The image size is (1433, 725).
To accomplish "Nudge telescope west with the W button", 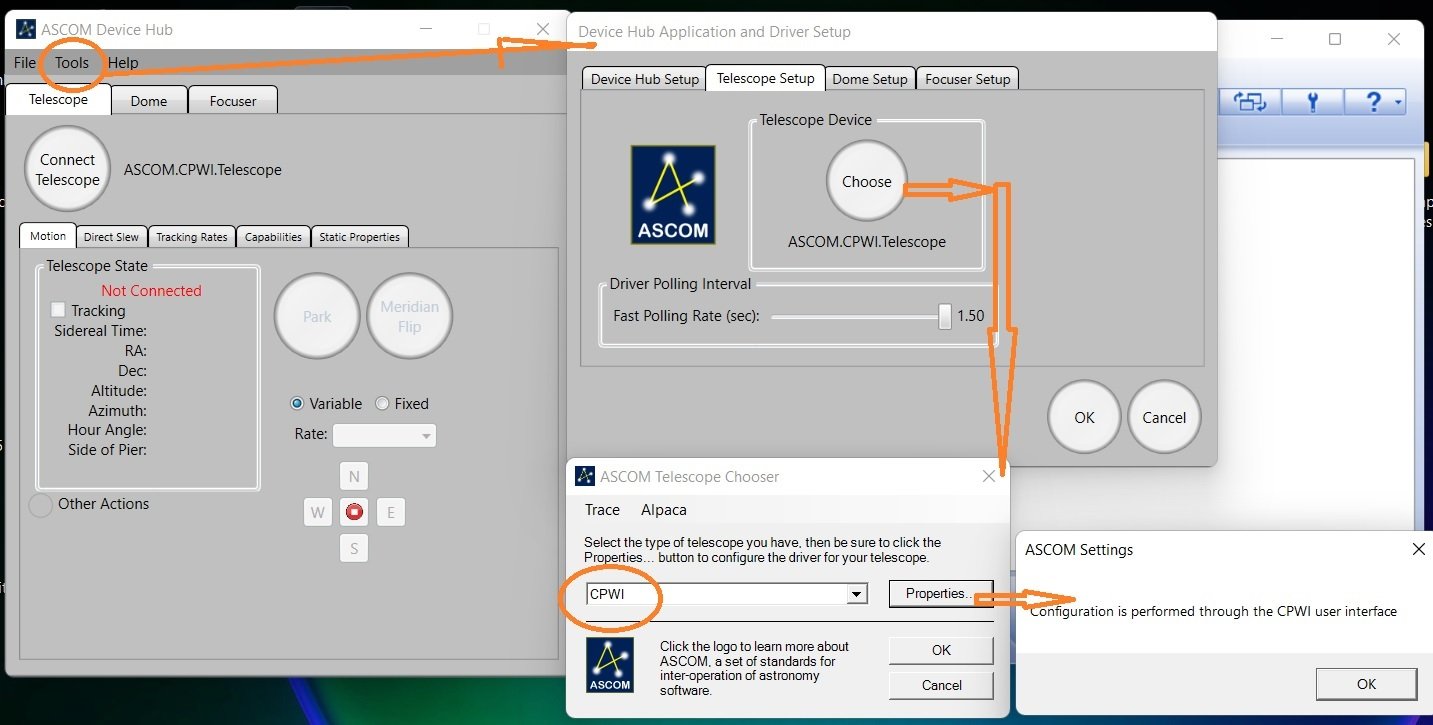I will click(x=318, y=512).
